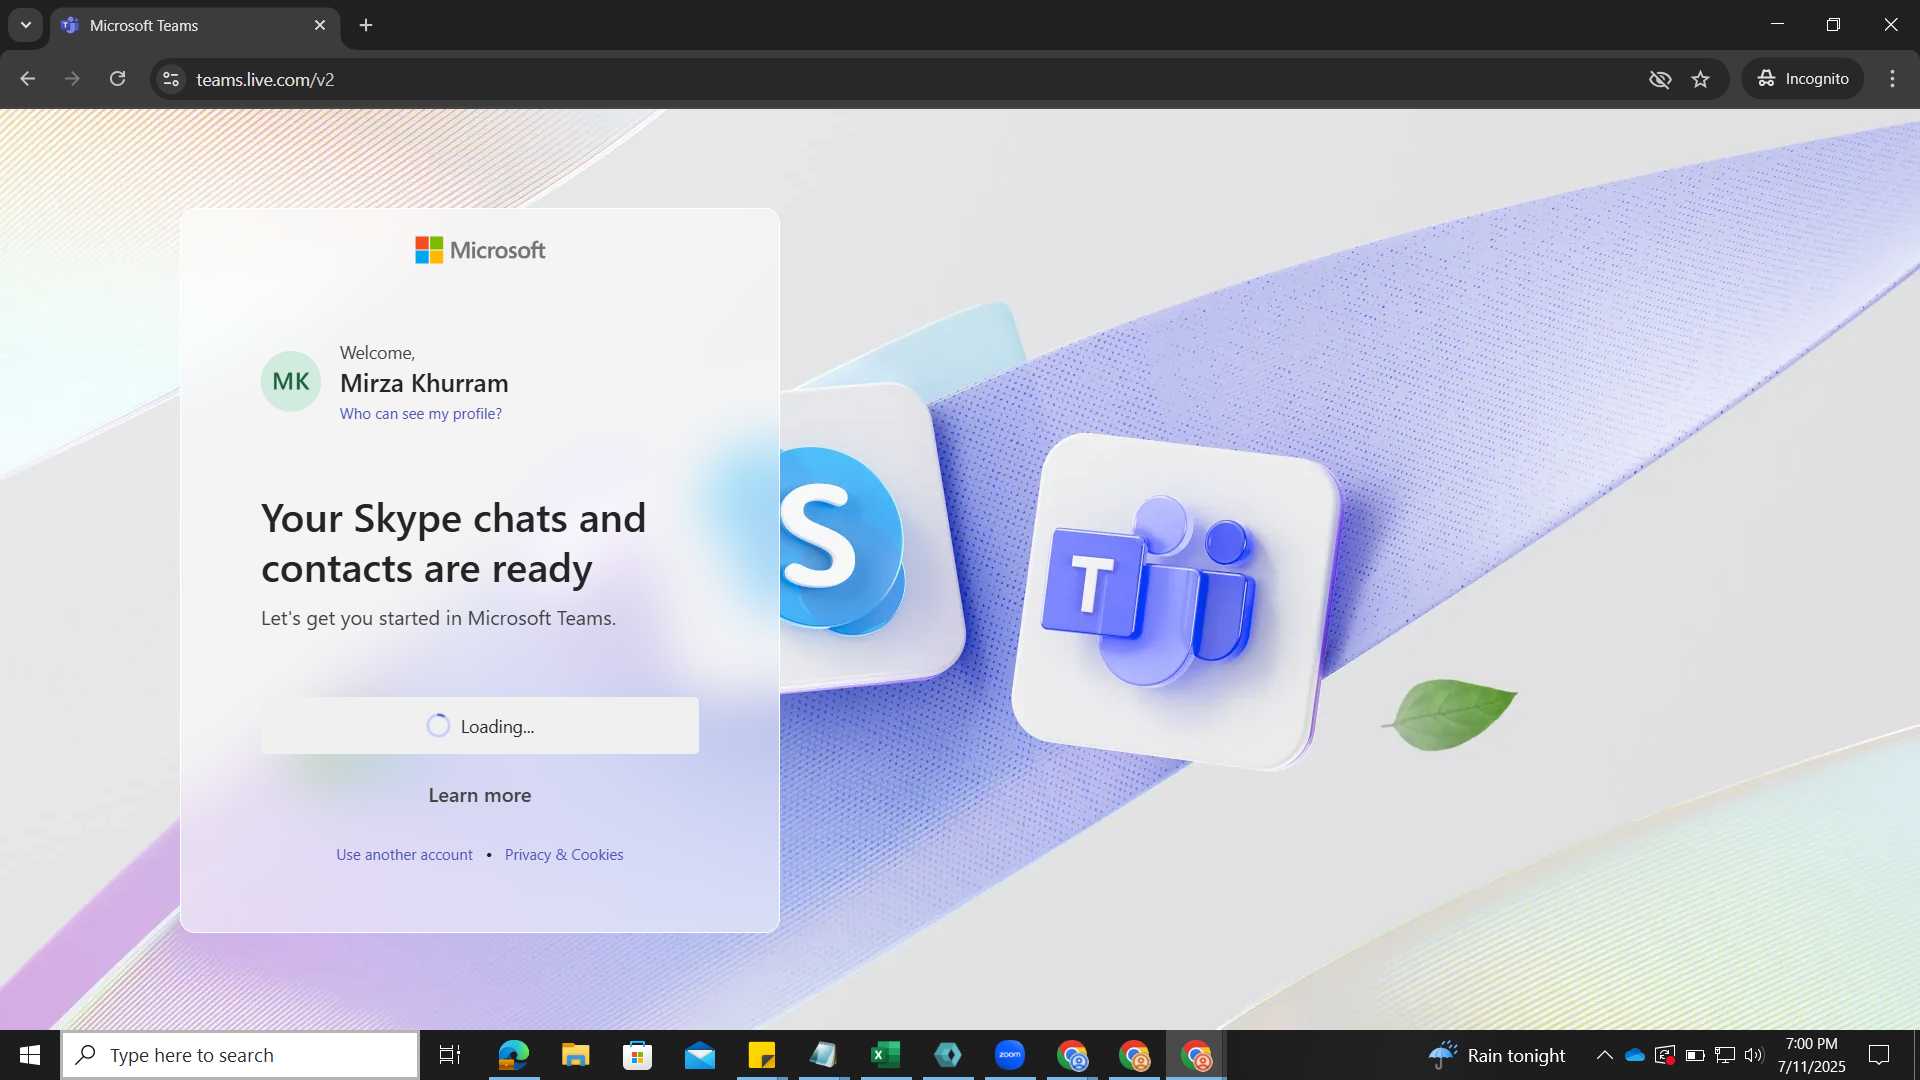
Task: Click the Microsoft logo
Action: click(480, 250)
